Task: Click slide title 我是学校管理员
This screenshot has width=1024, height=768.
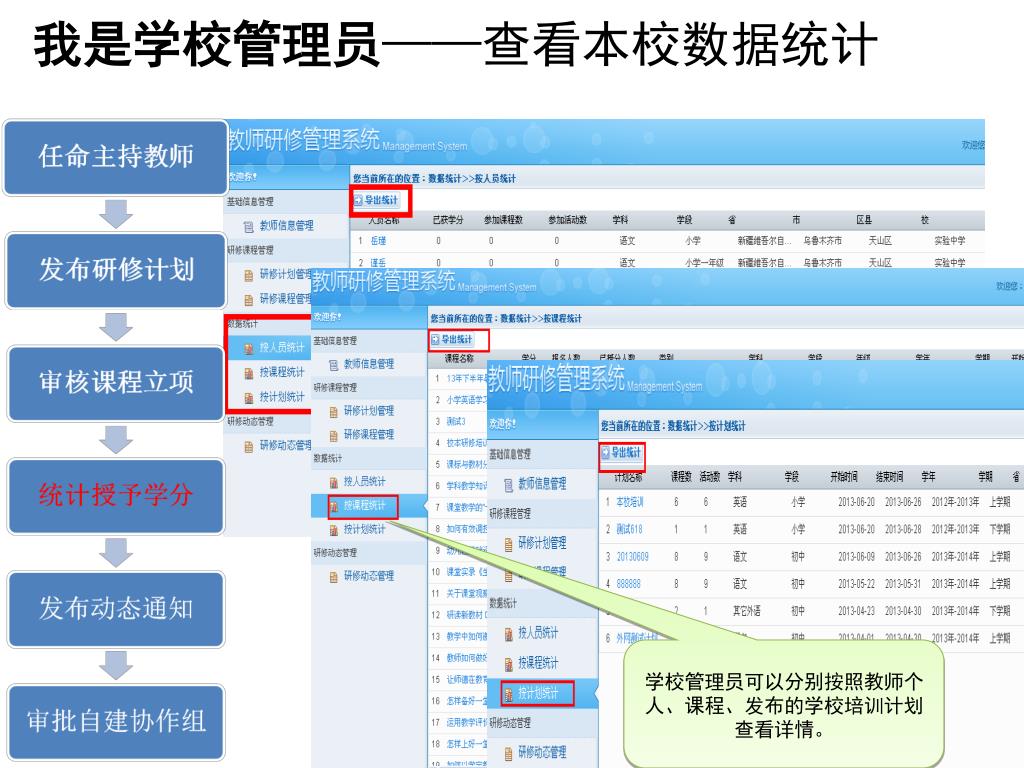Action: click(x=206, y=44)
